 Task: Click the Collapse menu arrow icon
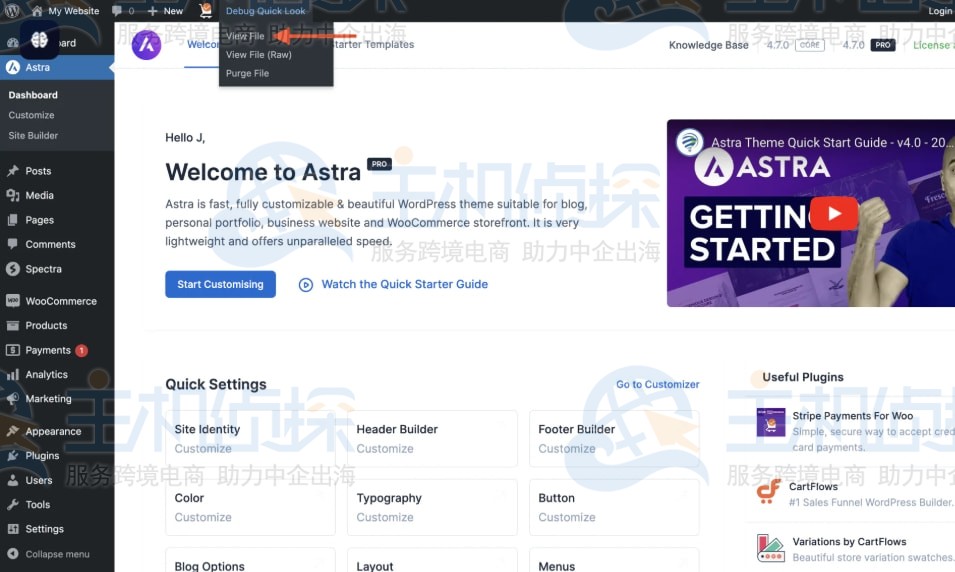[x=13, y=554]
